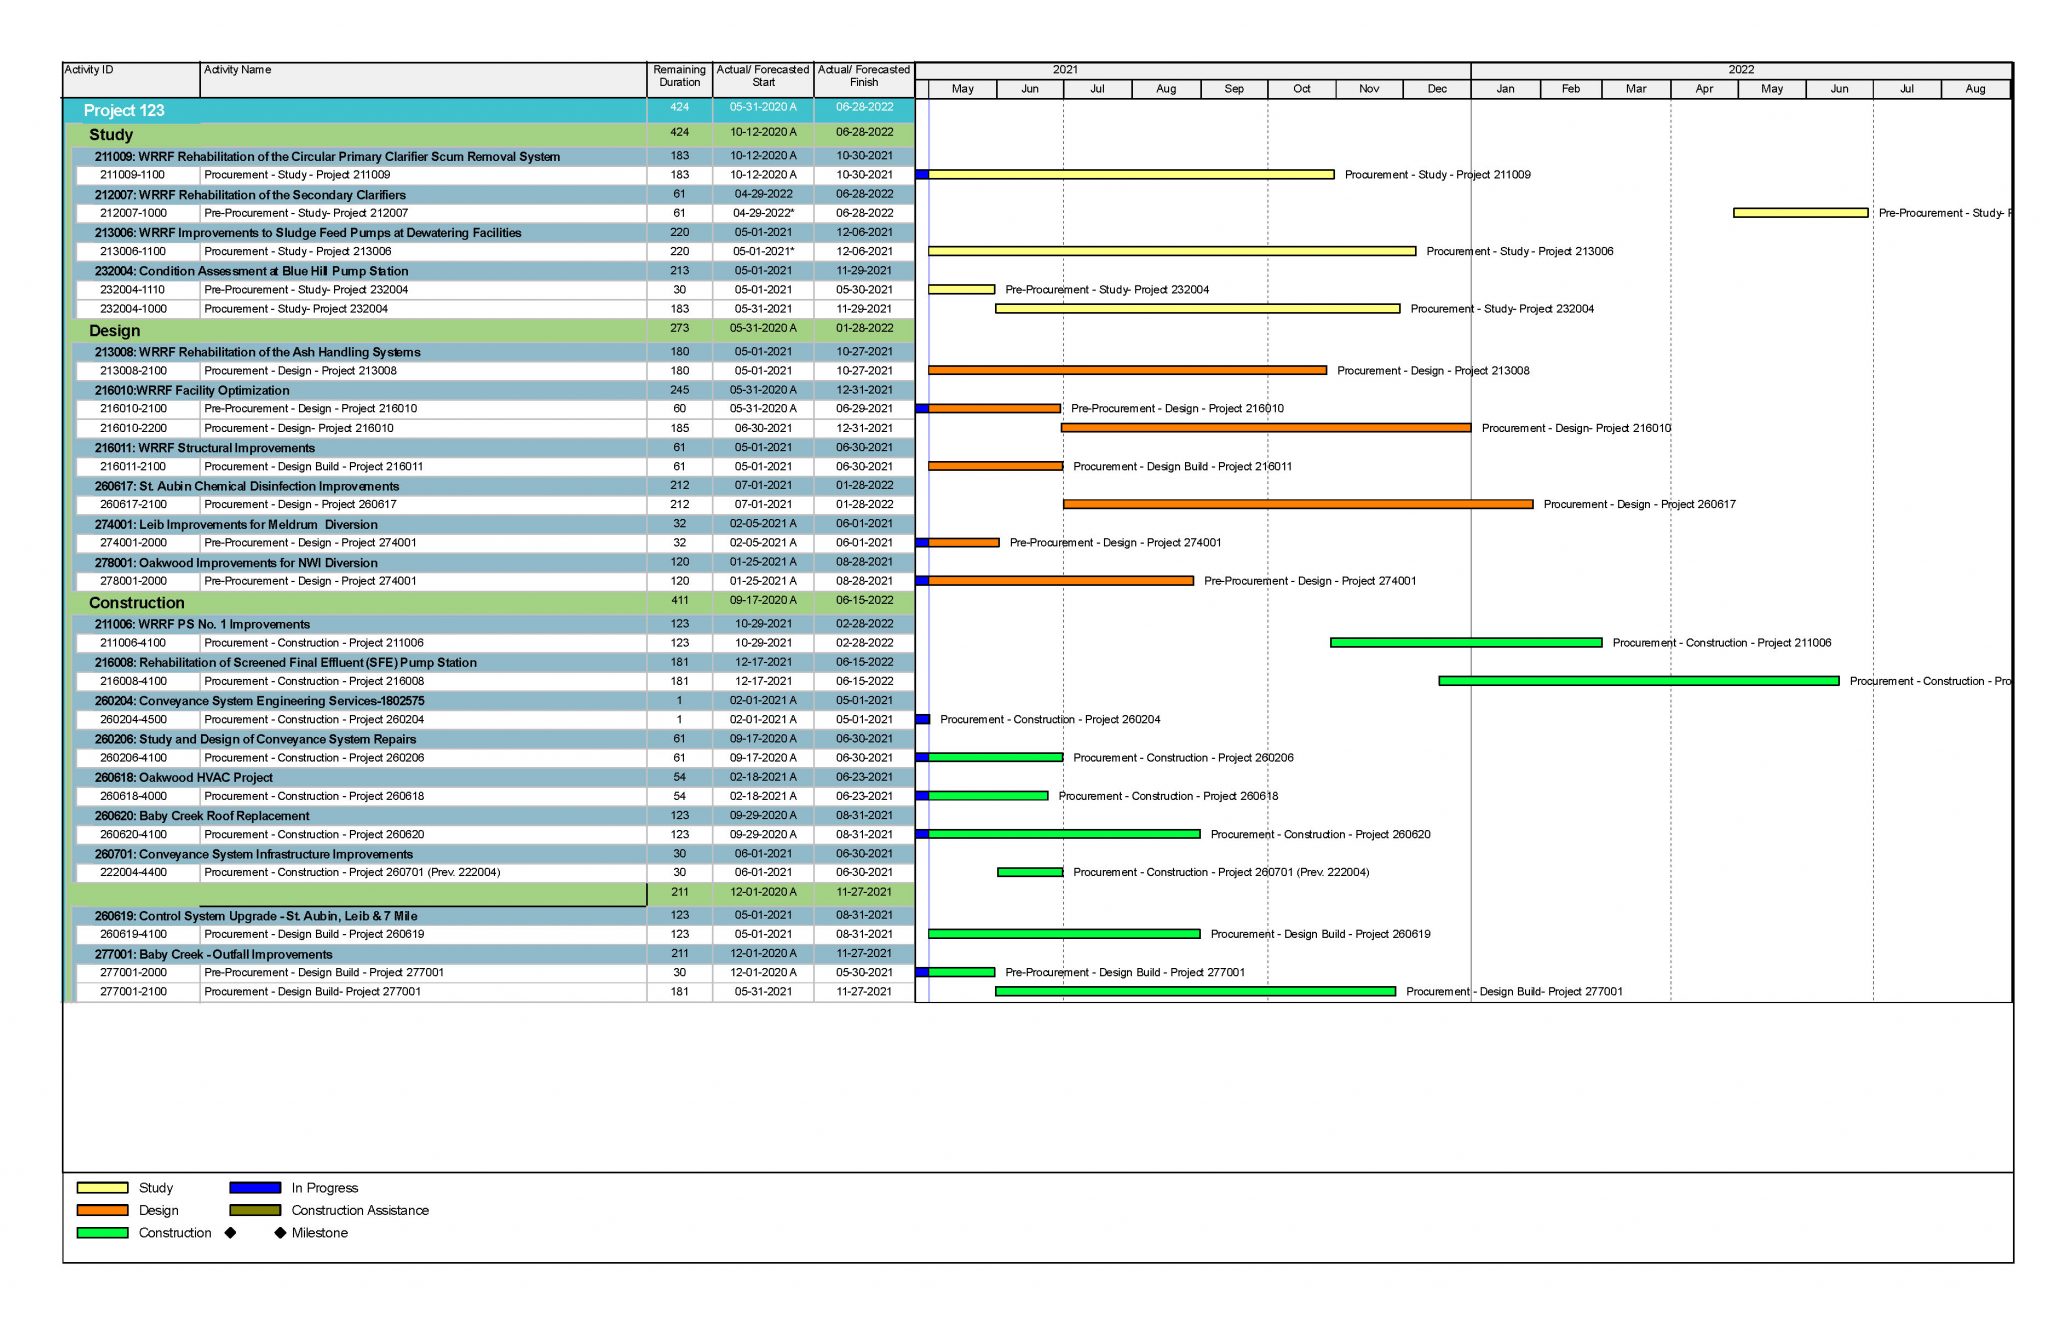This screenshot has height=1325, width=2048.
Task: Click the yellow Pre-Procurement Study 232004 bar
Action: (x=962, y=290)
